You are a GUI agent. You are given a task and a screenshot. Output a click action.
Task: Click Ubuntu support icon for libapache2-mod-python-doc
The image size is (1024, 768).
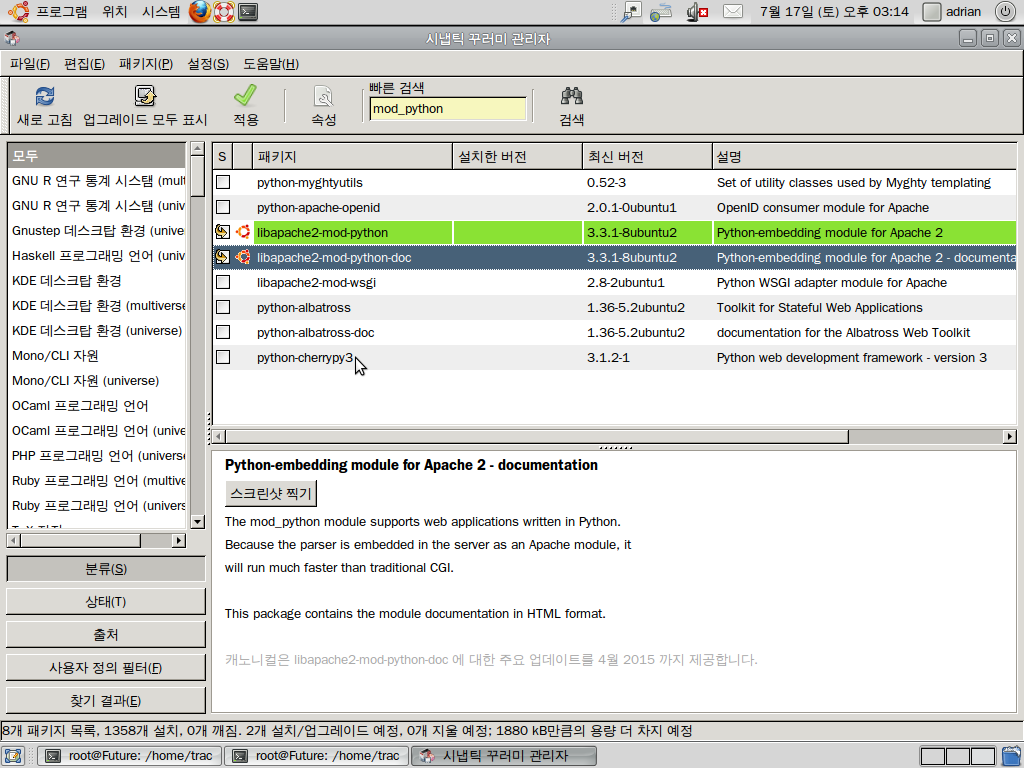pos(243,257)
